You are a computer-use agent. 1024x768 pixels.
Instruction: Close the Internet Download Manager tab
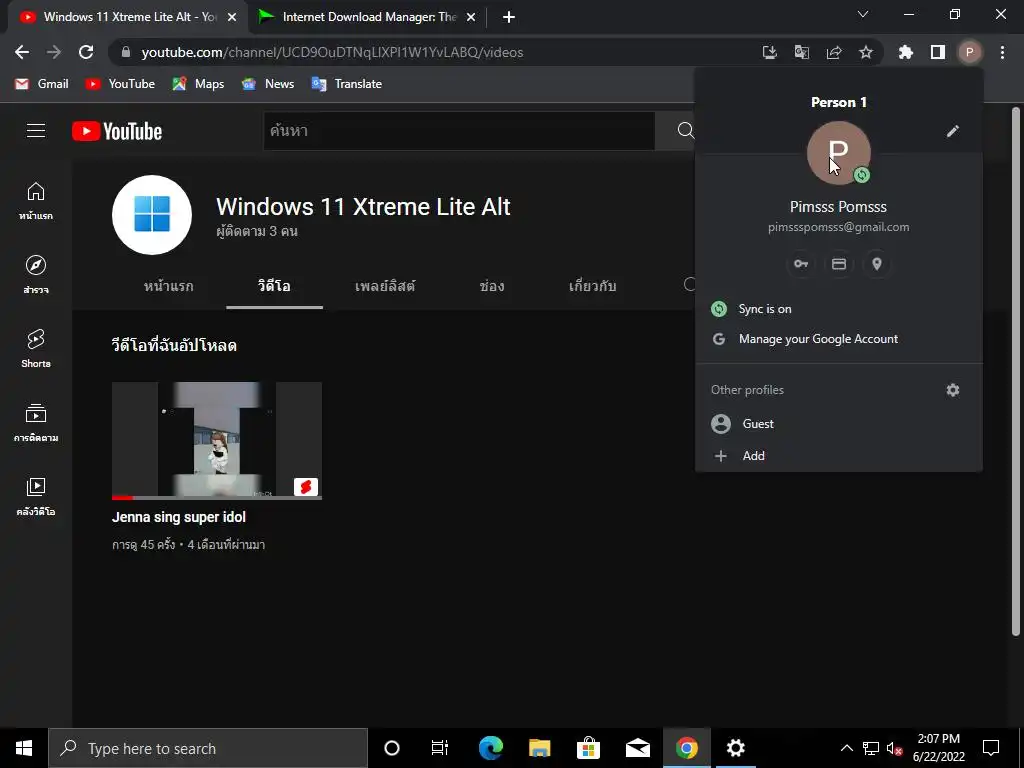(x=471, y=17)
